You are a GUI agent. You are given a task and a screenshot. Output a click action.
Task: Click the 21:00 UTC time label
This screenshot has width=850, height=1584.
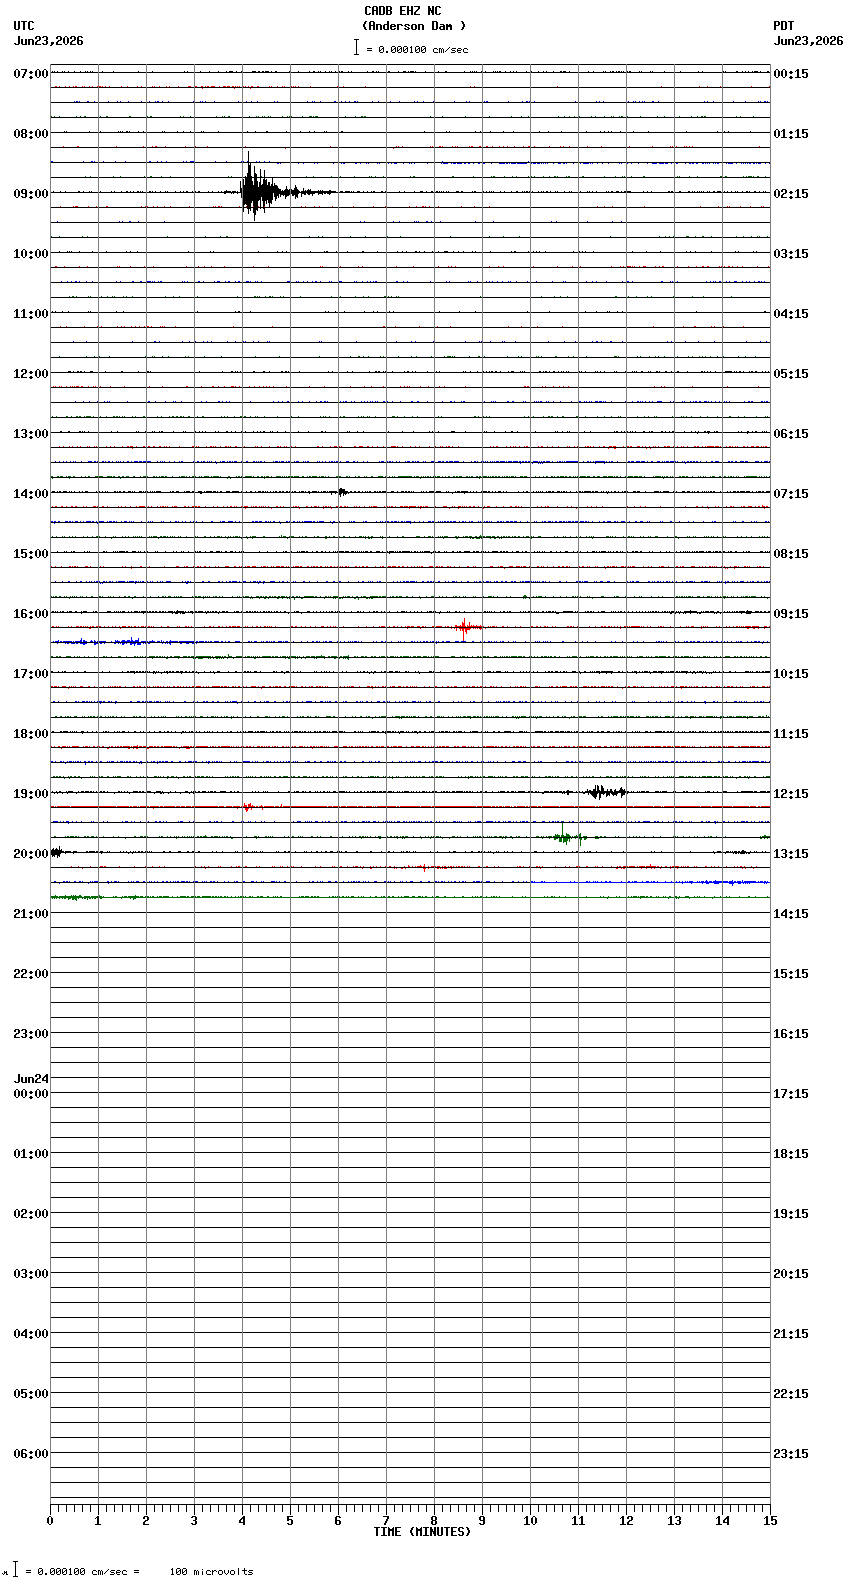coord(31,914)
